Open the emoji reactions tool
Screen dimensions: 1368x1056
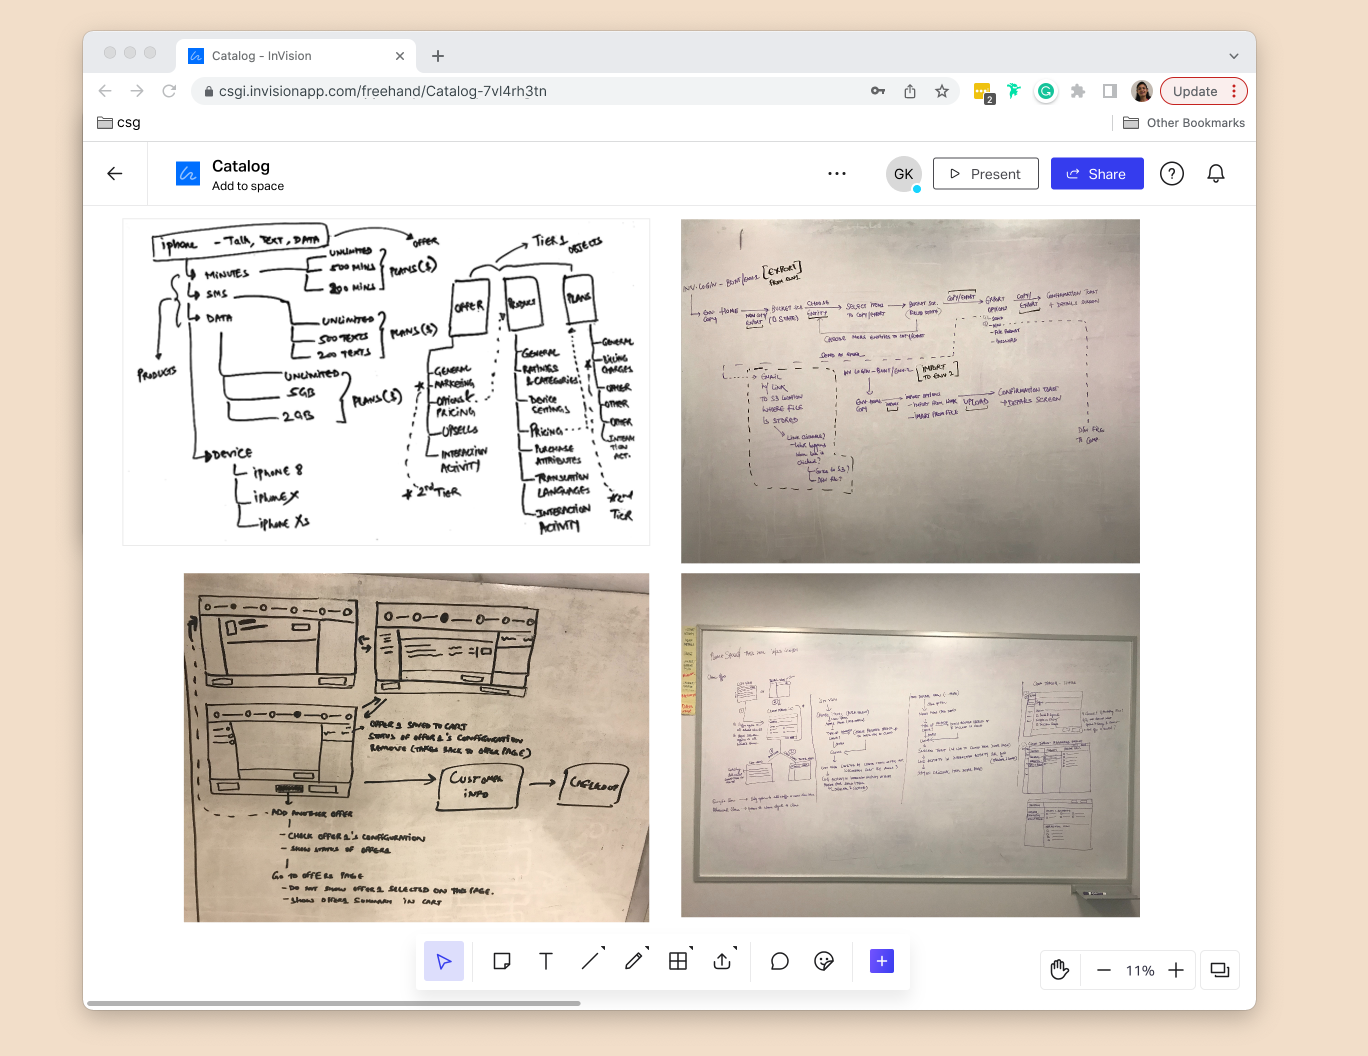tap(824, 961)
